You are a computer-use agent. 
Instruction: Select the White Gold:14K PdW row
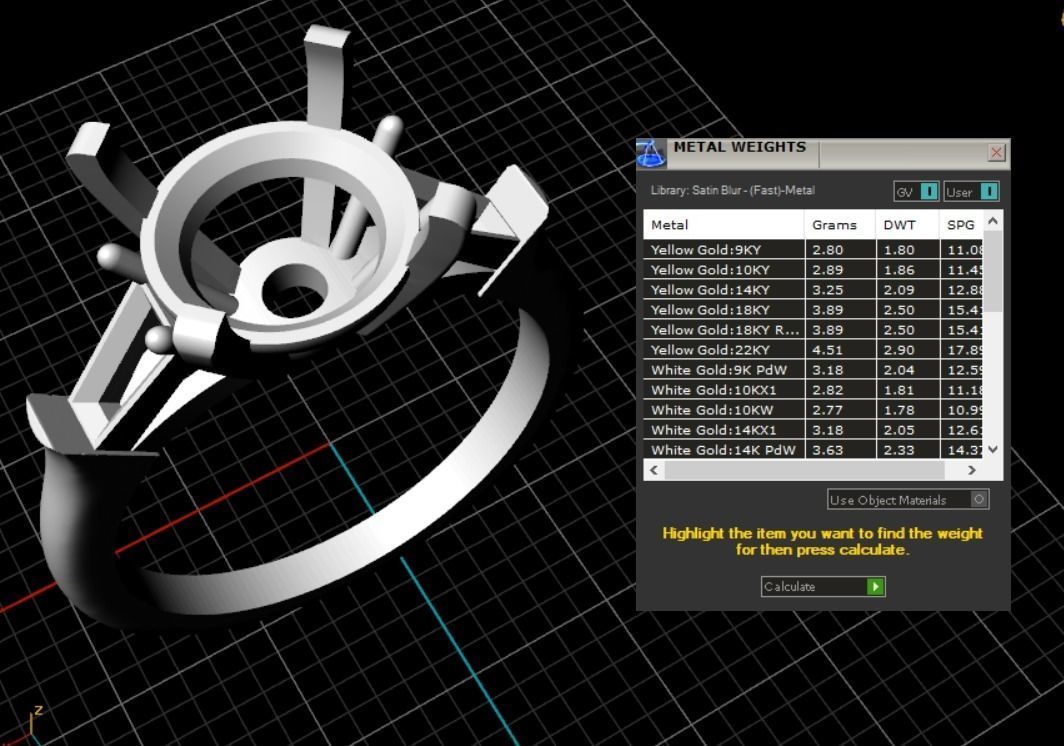coord(813,449)
